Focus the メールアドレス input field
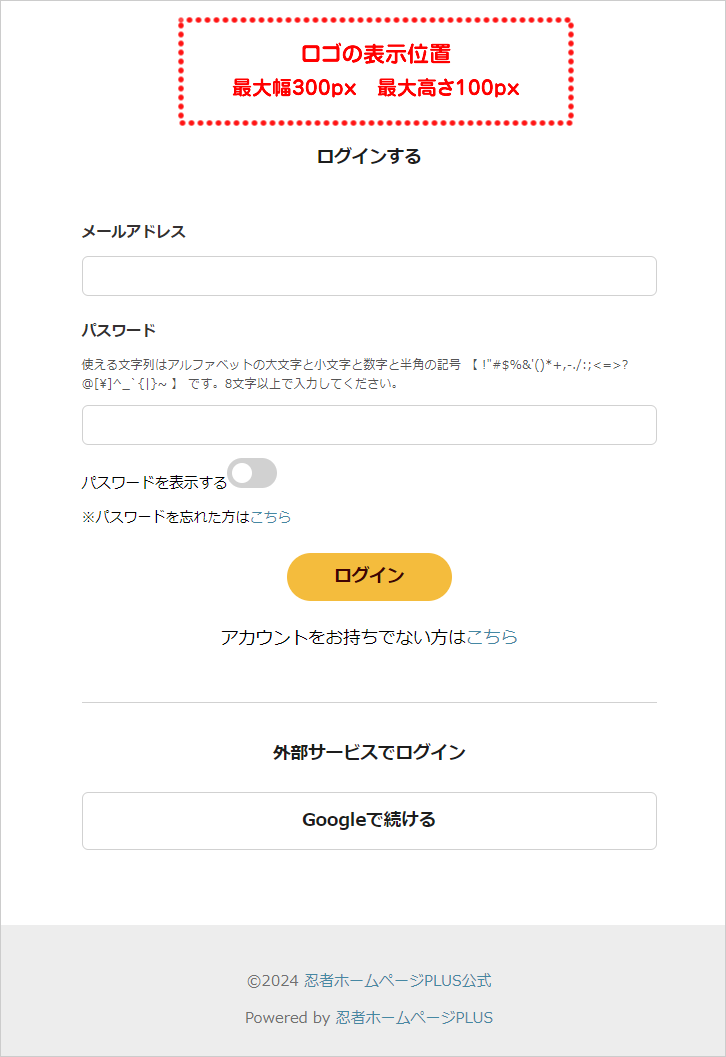The width and height of the screenshot is (726, 1057). click(369, 276)
